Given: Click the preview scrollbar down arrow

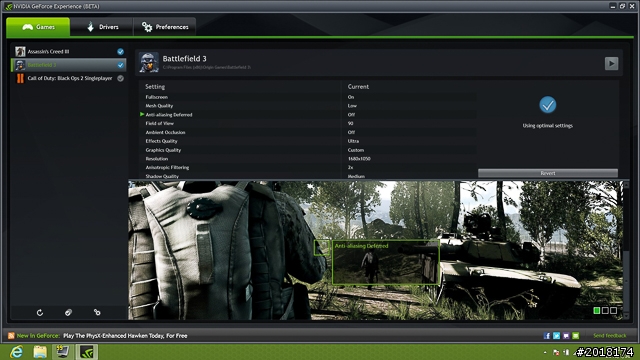Looking at the screenshot, I should [626, 316].
